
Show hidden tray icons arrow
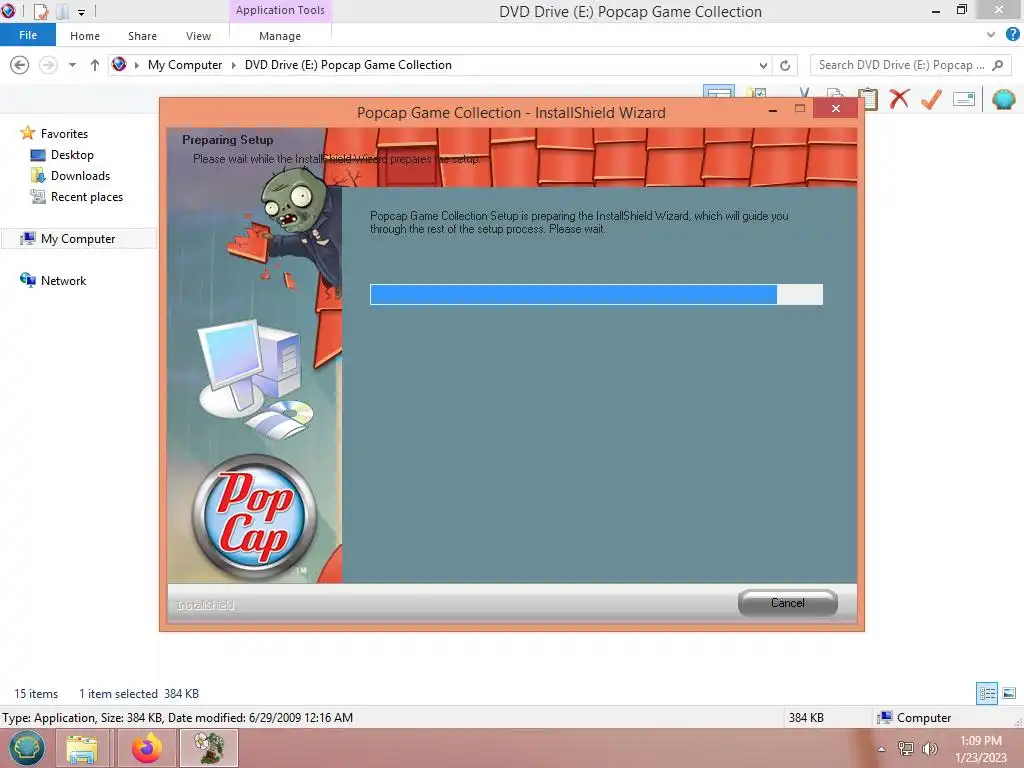(881, 749)
